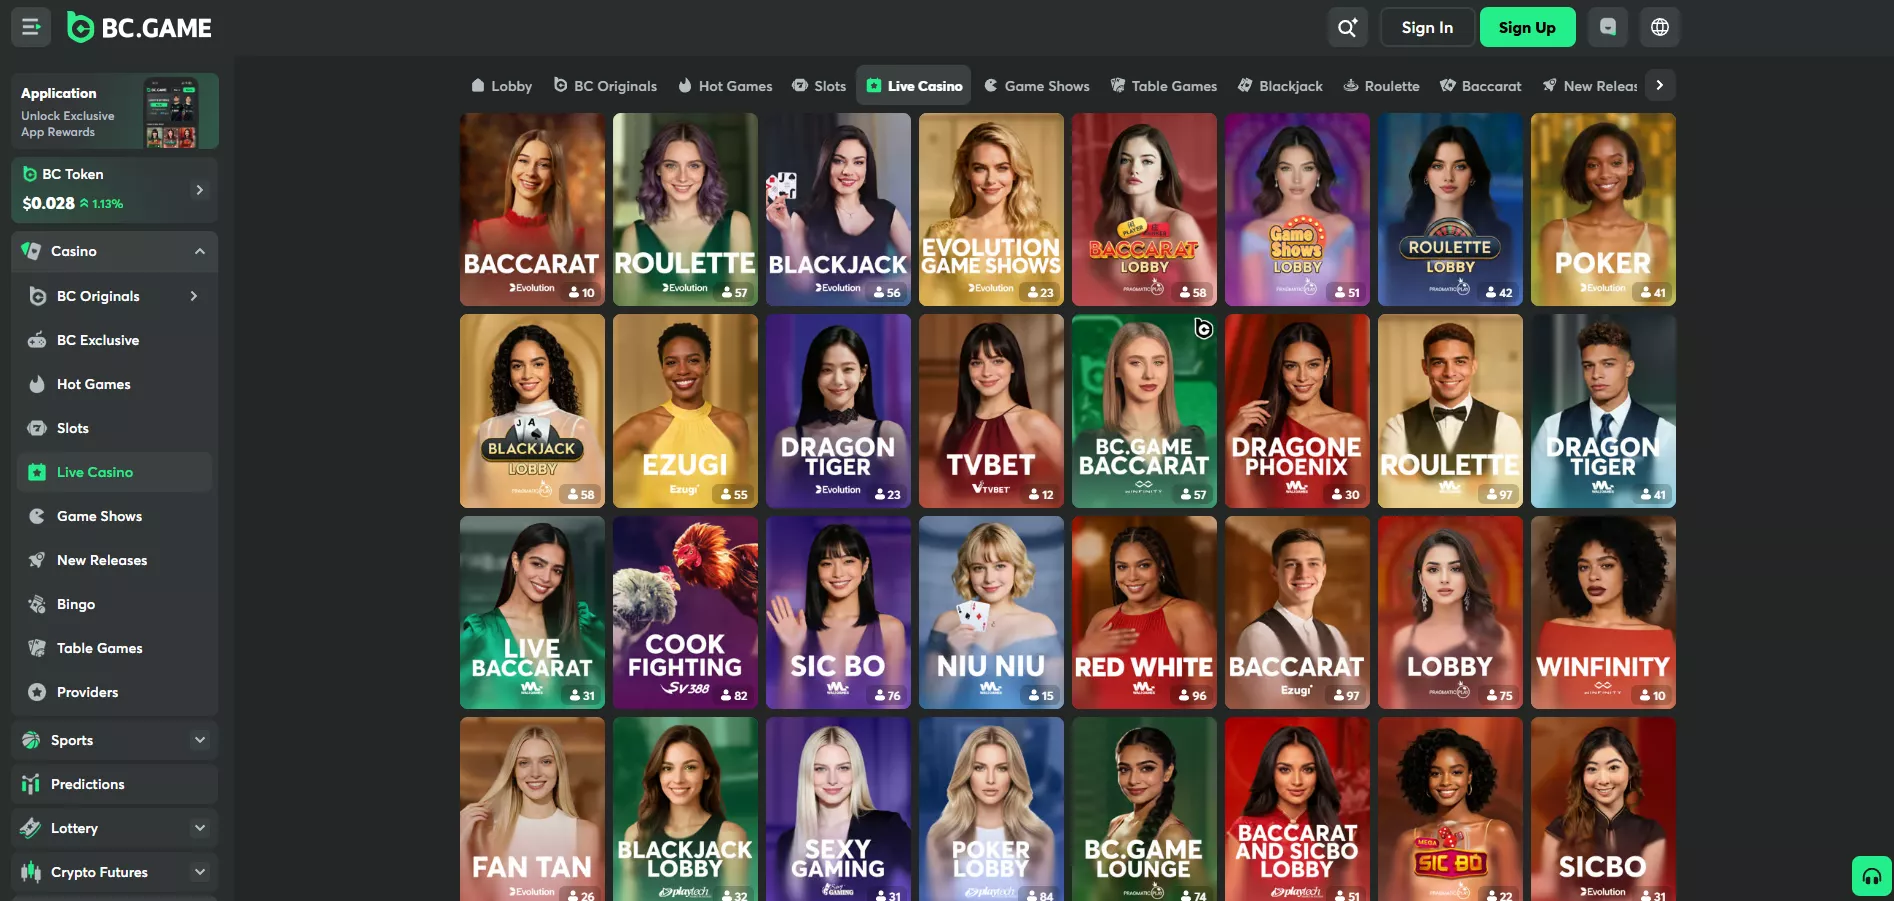Show more category tabs with right arrow
The width and height of the screenshot is (1894, 901).
(1660, 85)
